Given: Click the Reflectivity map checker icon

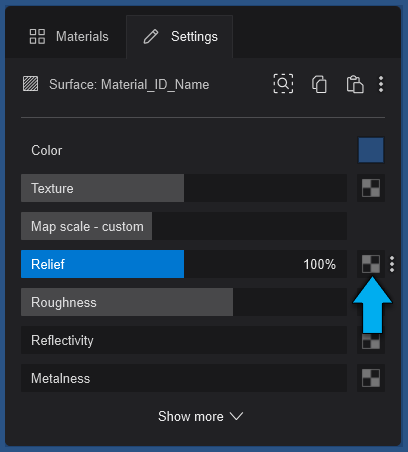Looking at the screenshot, I should (371, 341).
